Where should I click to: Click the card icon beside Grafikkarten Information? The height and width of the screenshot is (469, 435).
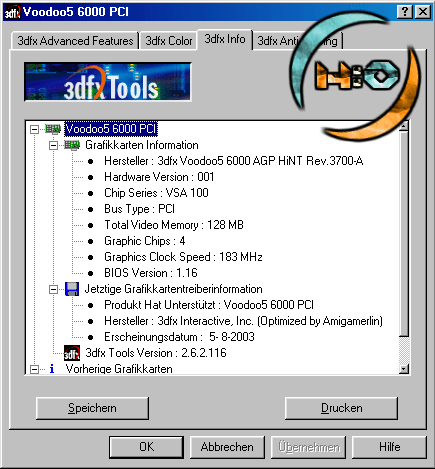pyautogui.click(x=72, y=145)
